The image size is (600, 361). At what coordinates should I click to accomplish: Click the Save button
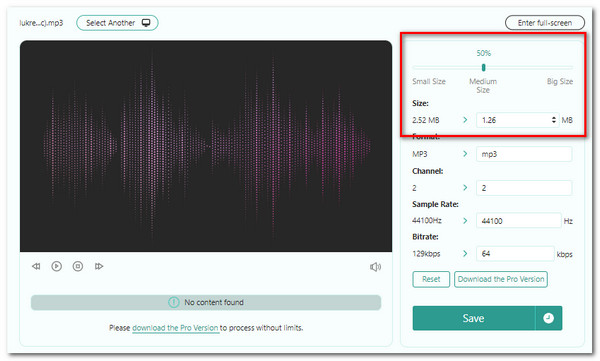point(474,318)
